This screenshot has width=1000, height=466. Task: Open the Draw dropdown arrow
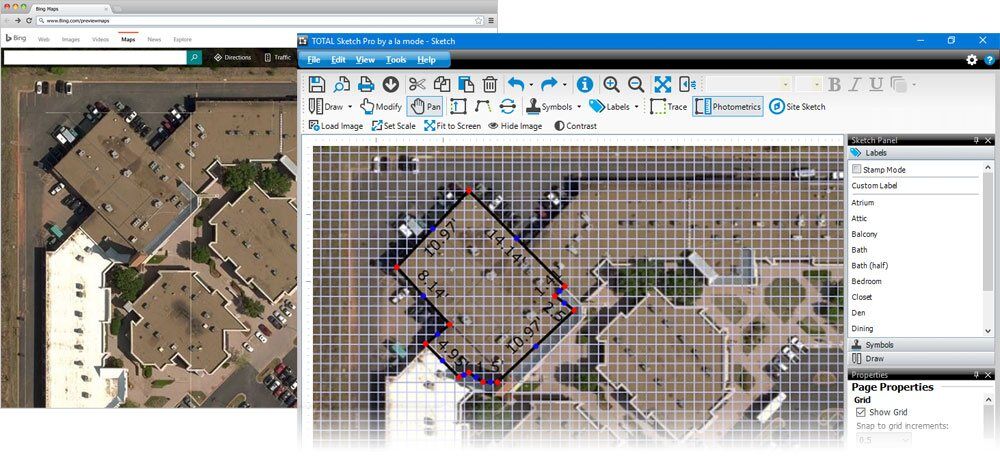point(350,106)
